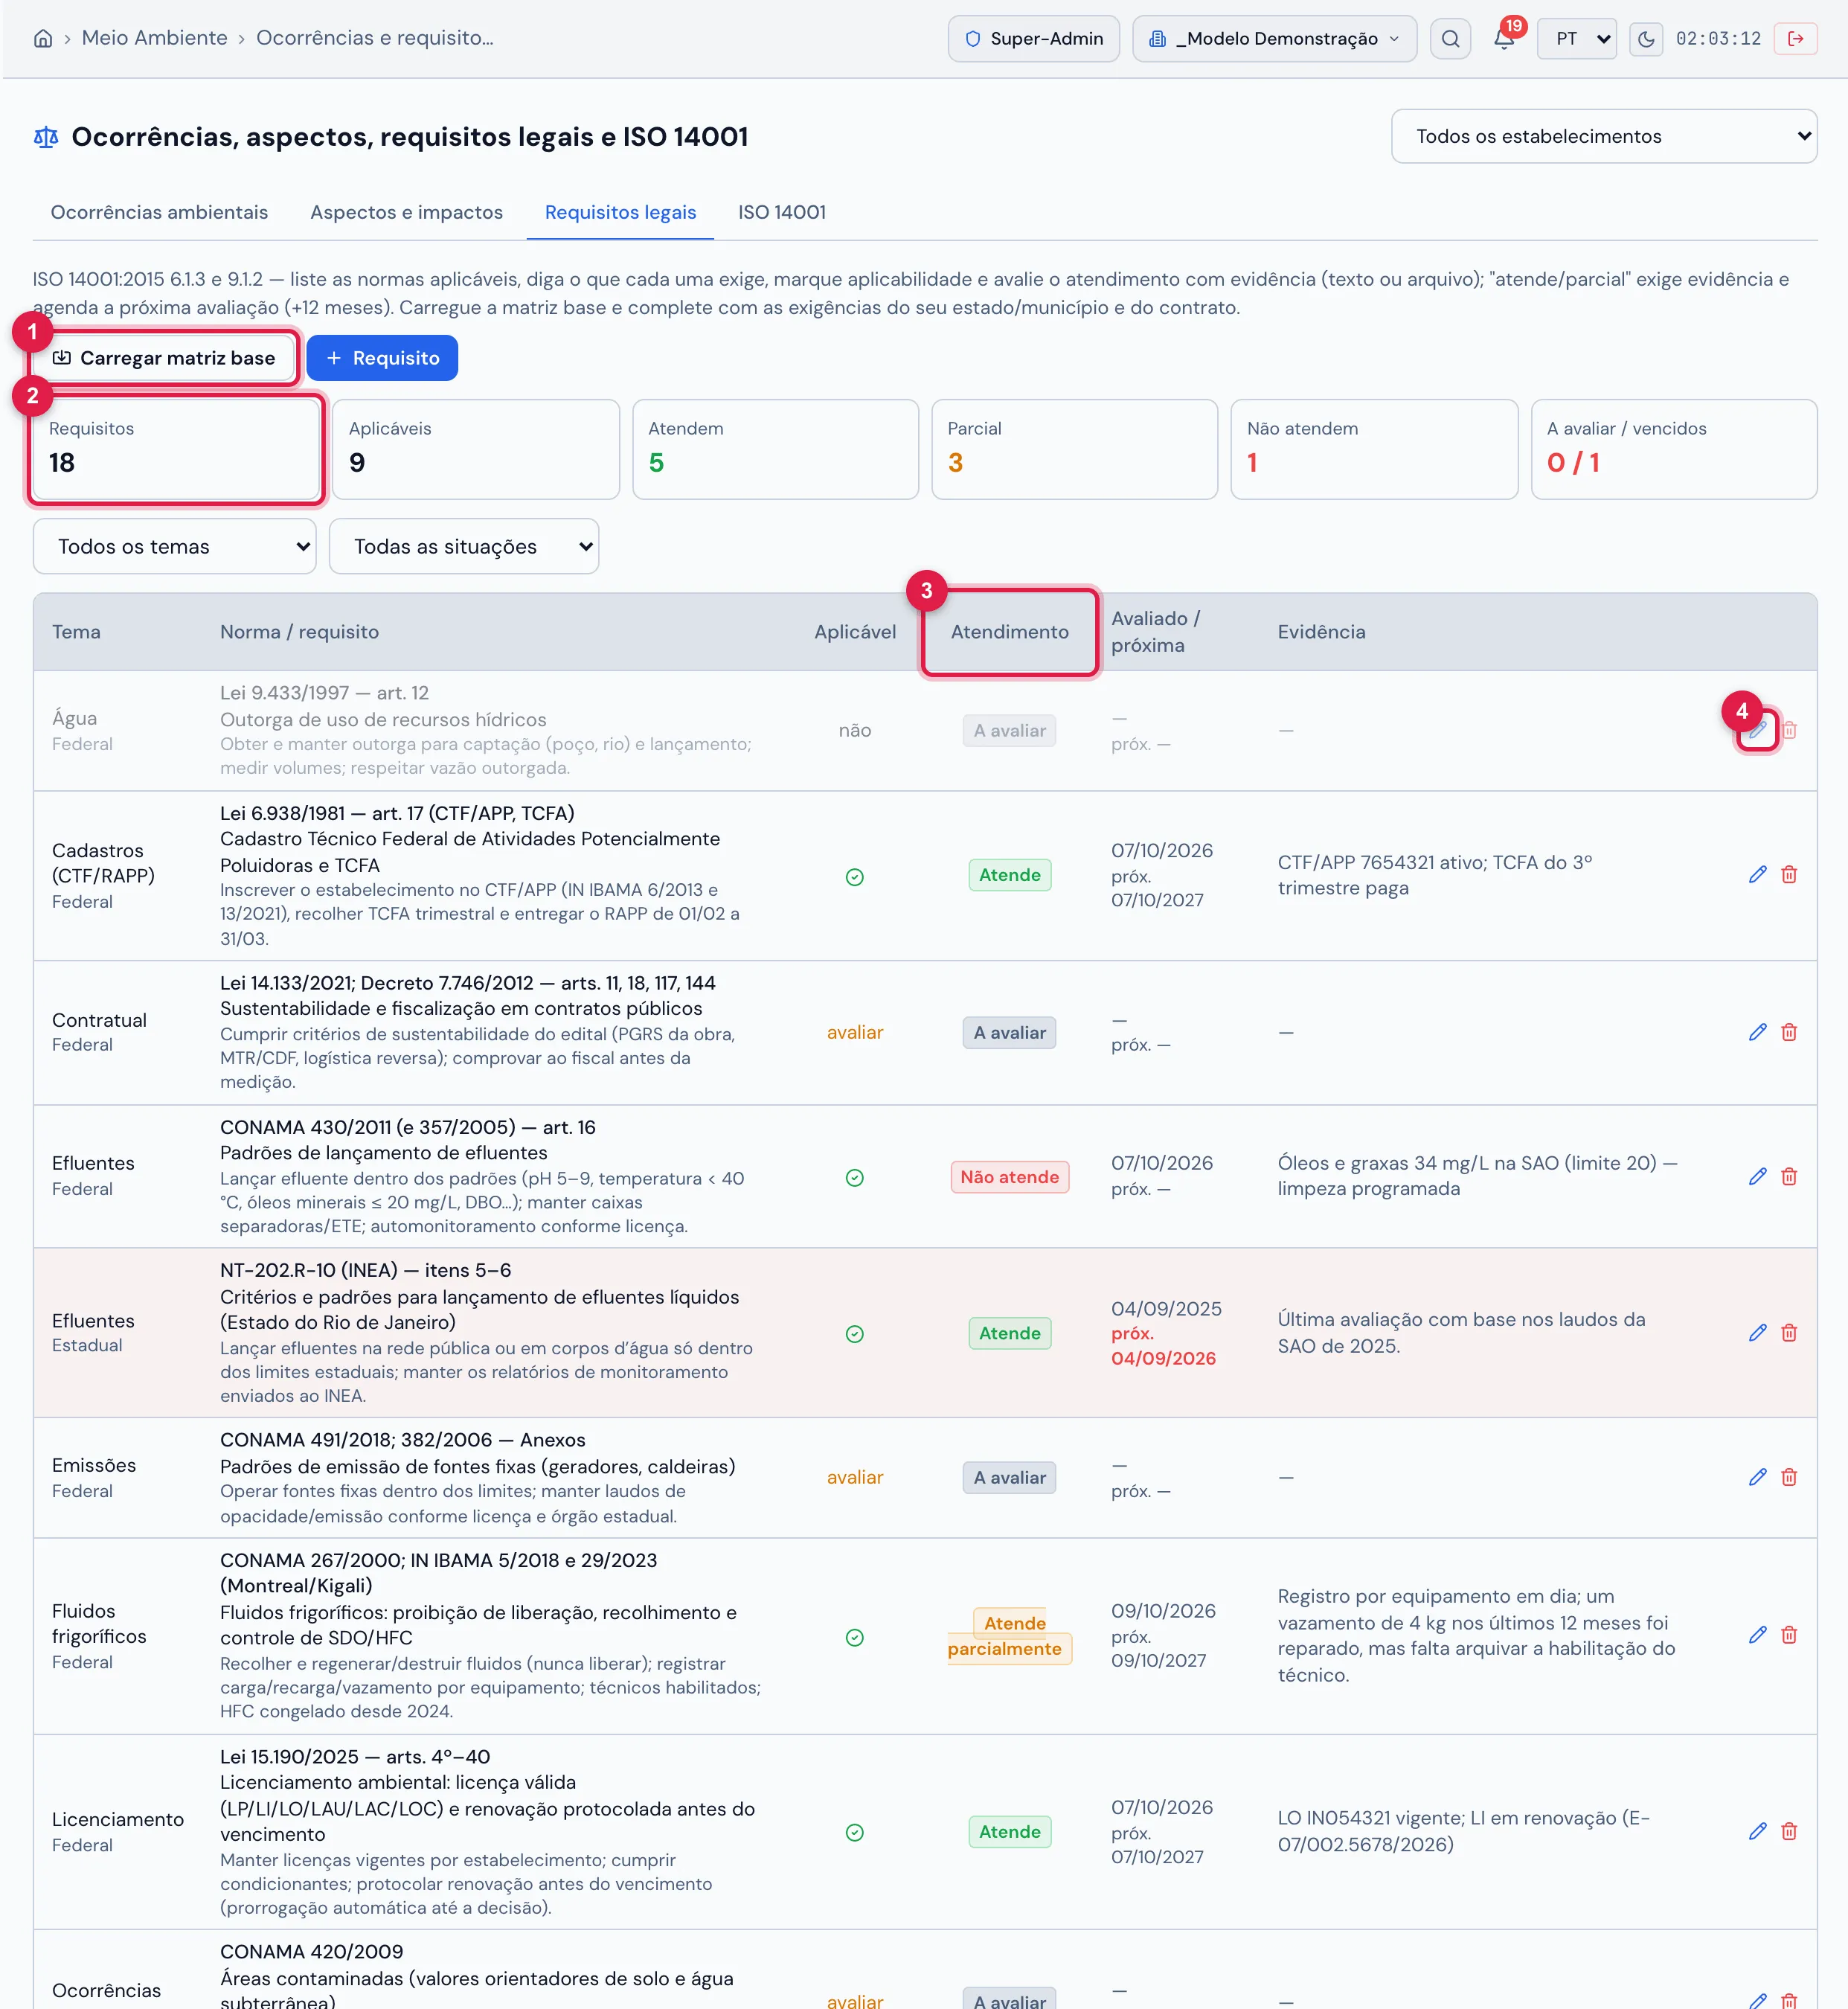Open the Todas as situações filter

[x=464, y=546]
